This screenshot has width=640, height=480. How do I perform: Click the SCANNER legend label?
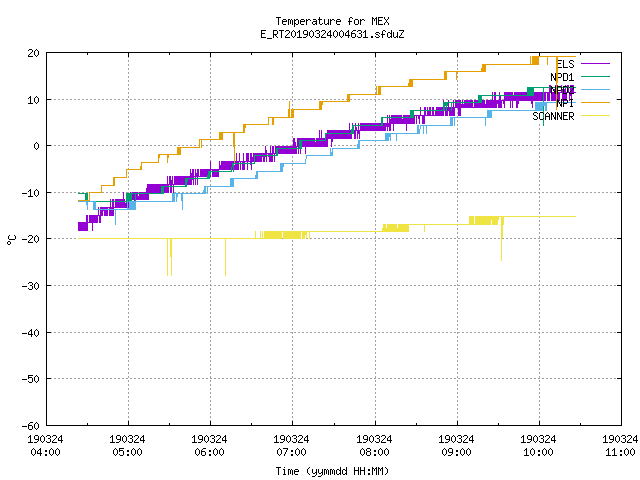coord(553,116)
